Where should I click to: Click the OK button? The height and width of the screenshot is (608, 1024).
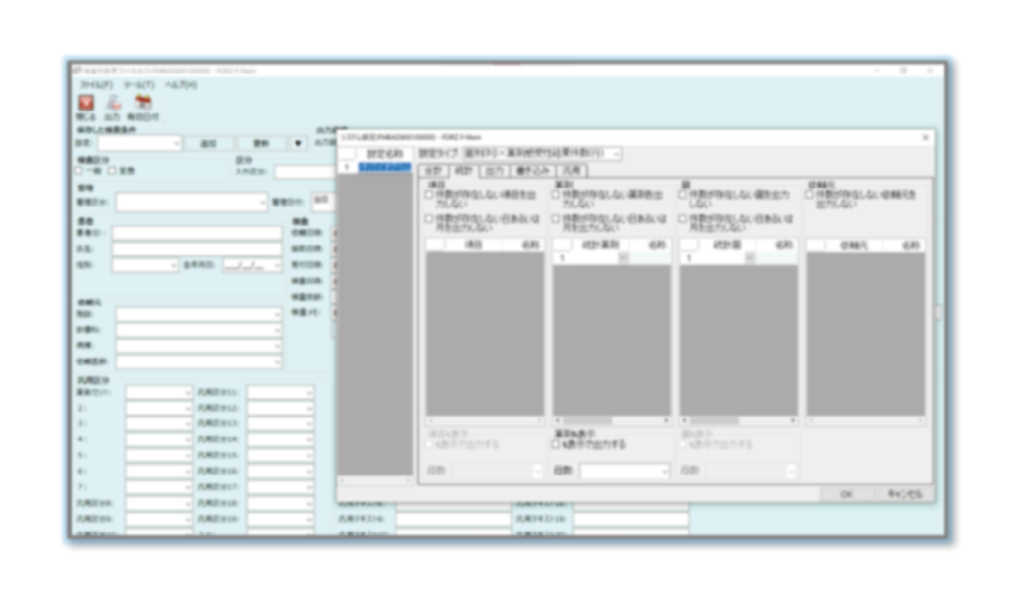point(846,494)
